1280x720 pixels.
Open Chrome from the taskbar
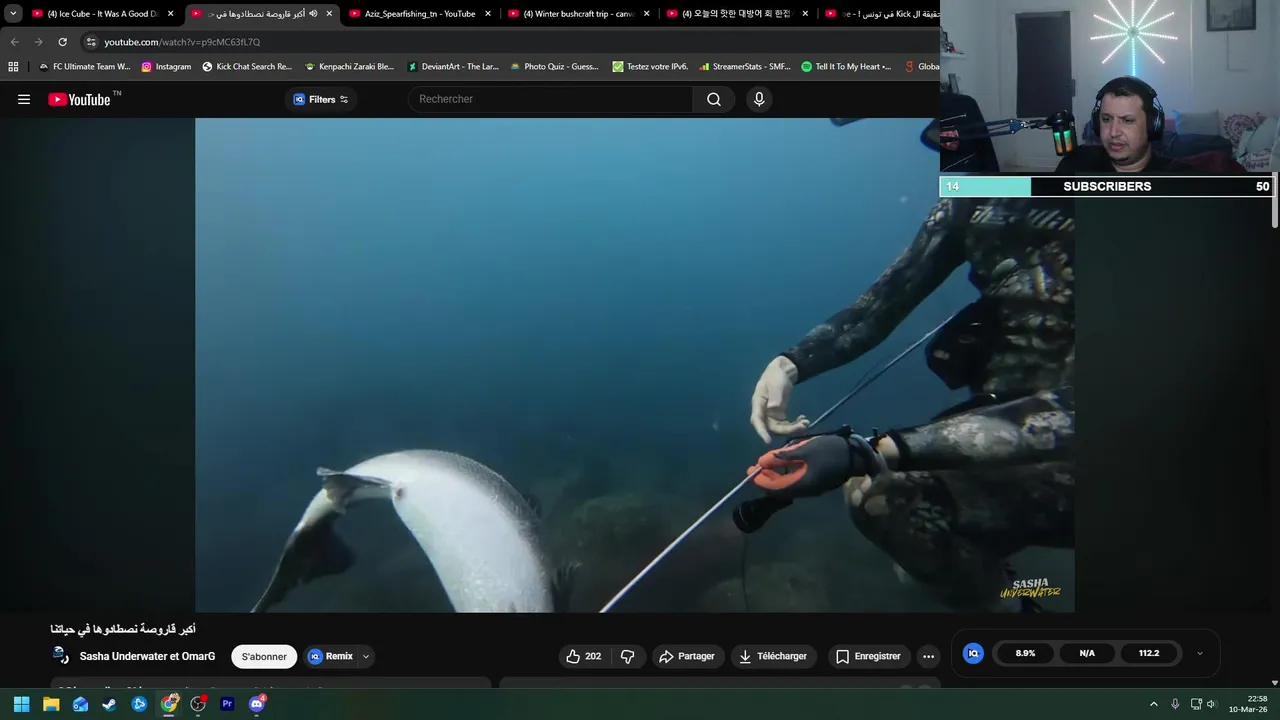pyautogui.click(x=169, y=704)
